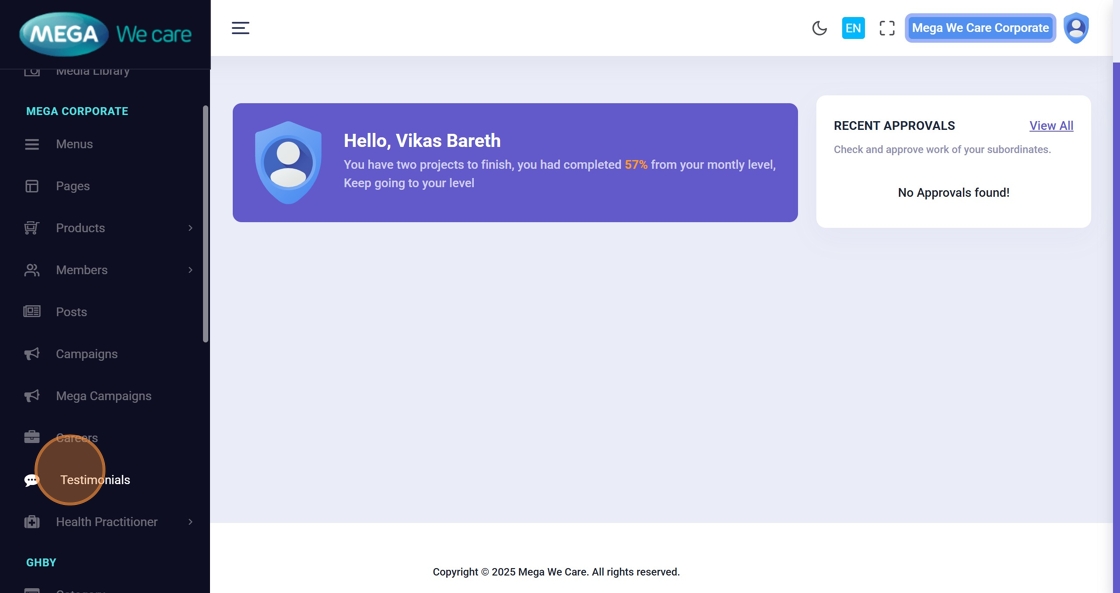The height and width of the screenshot is (593, 1120).
Task: Expand the Health Practitioner submenu chevron
Action: click(190, 522)
